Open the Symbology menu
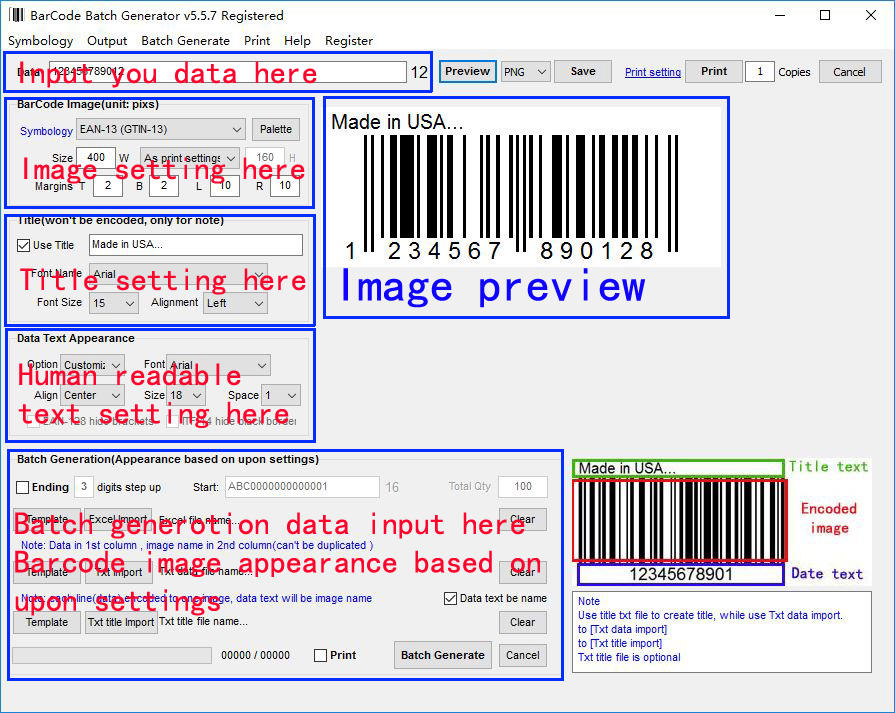Viewport: 895px width, 713px height. (41, 41)
